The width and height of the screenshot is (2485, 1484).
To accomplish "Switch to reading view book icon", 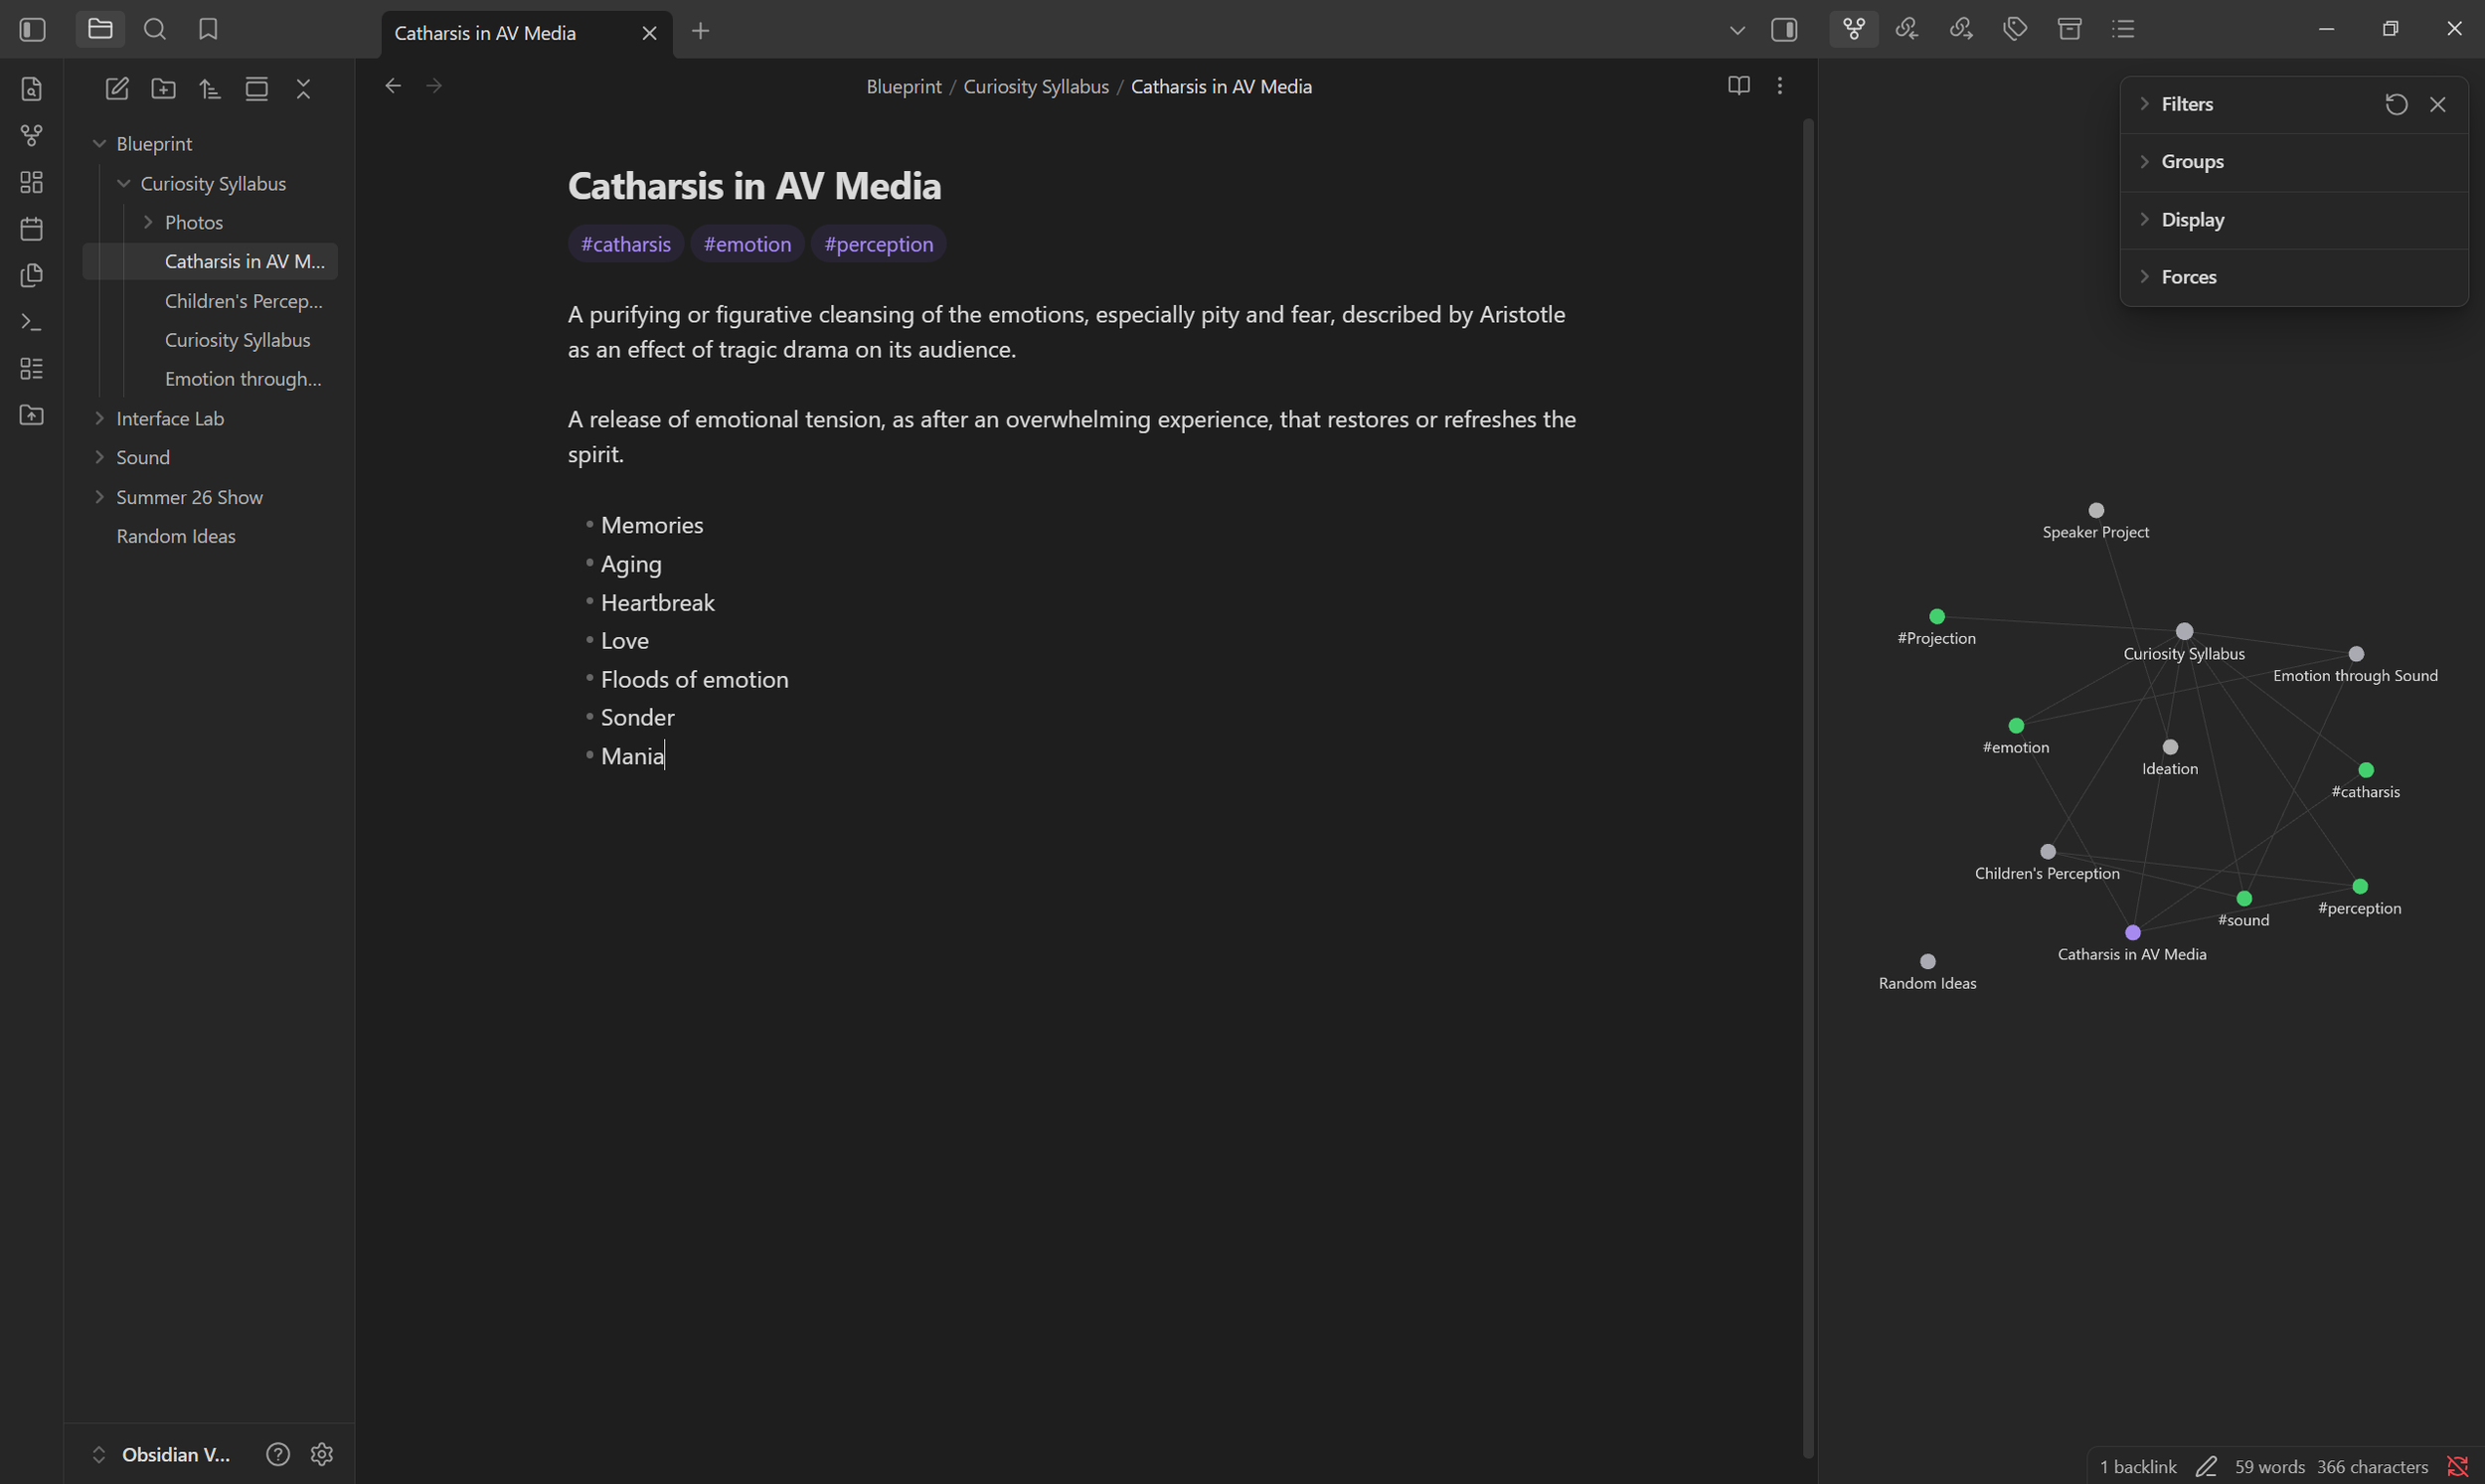I will point(1739,86).
